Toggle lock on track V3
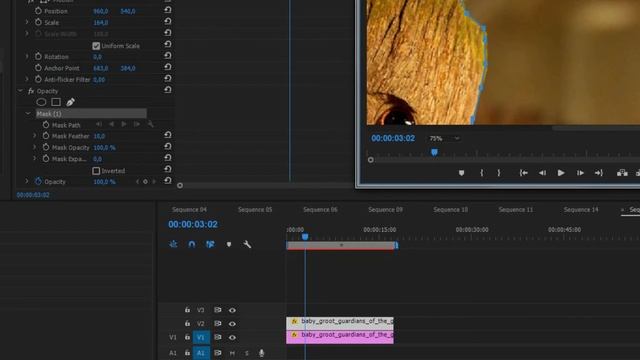Viewport: 640px width, 360px height. tap(187, 310)
